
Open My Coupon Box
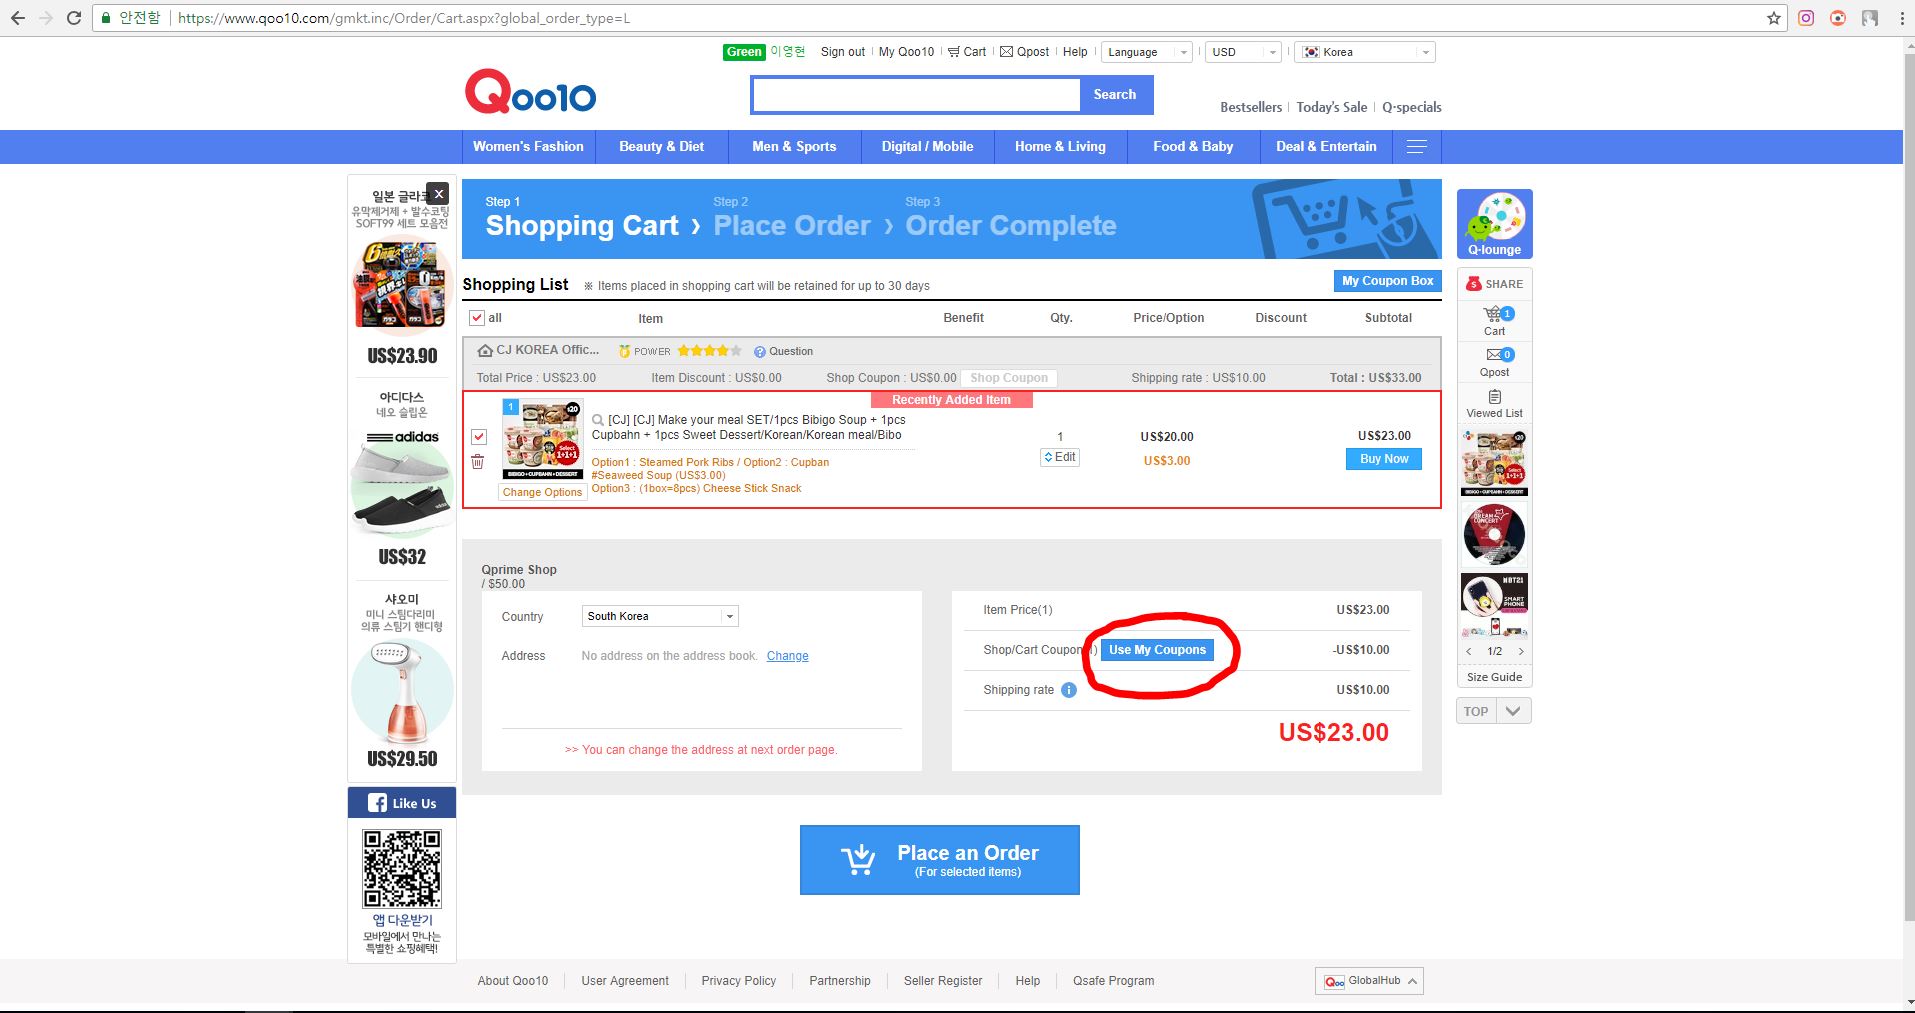[1387, 281]
